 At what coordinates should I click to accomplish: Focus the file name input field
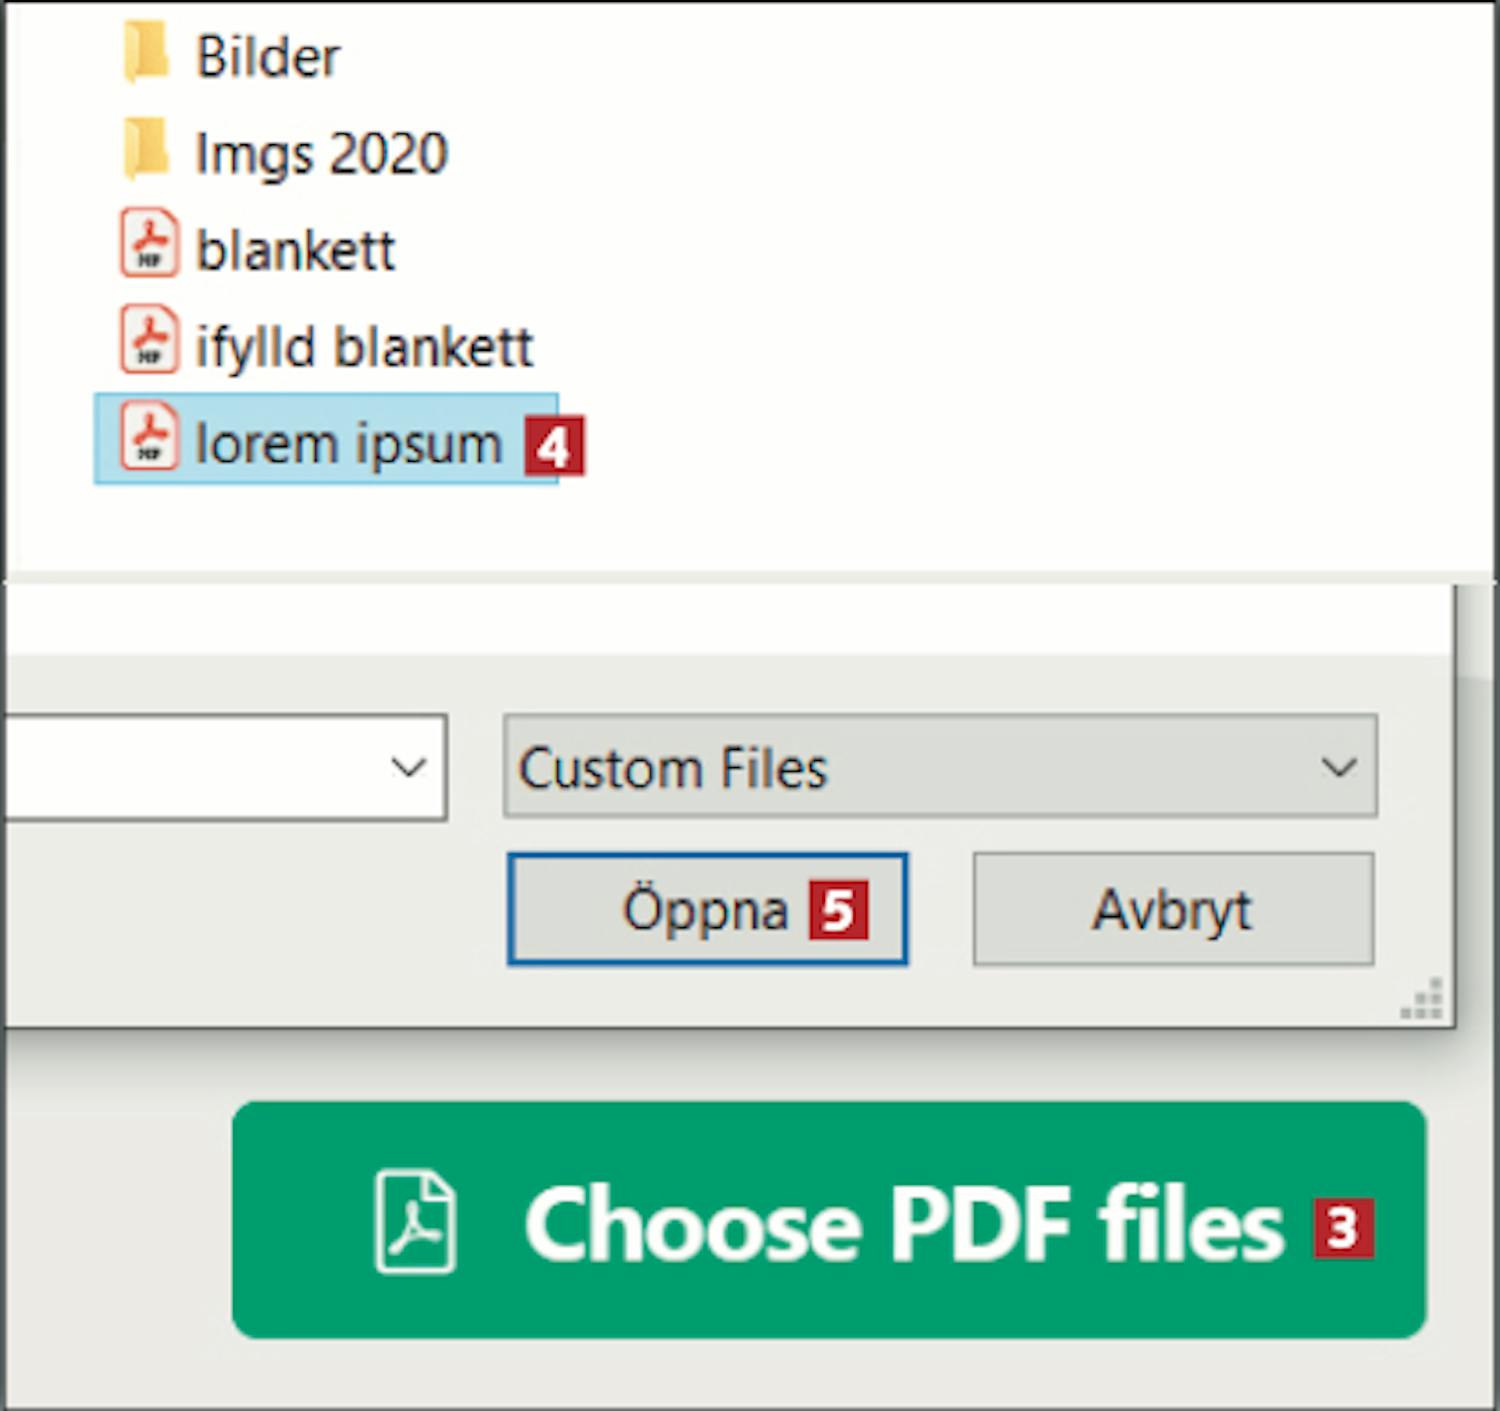pos(190,768)
